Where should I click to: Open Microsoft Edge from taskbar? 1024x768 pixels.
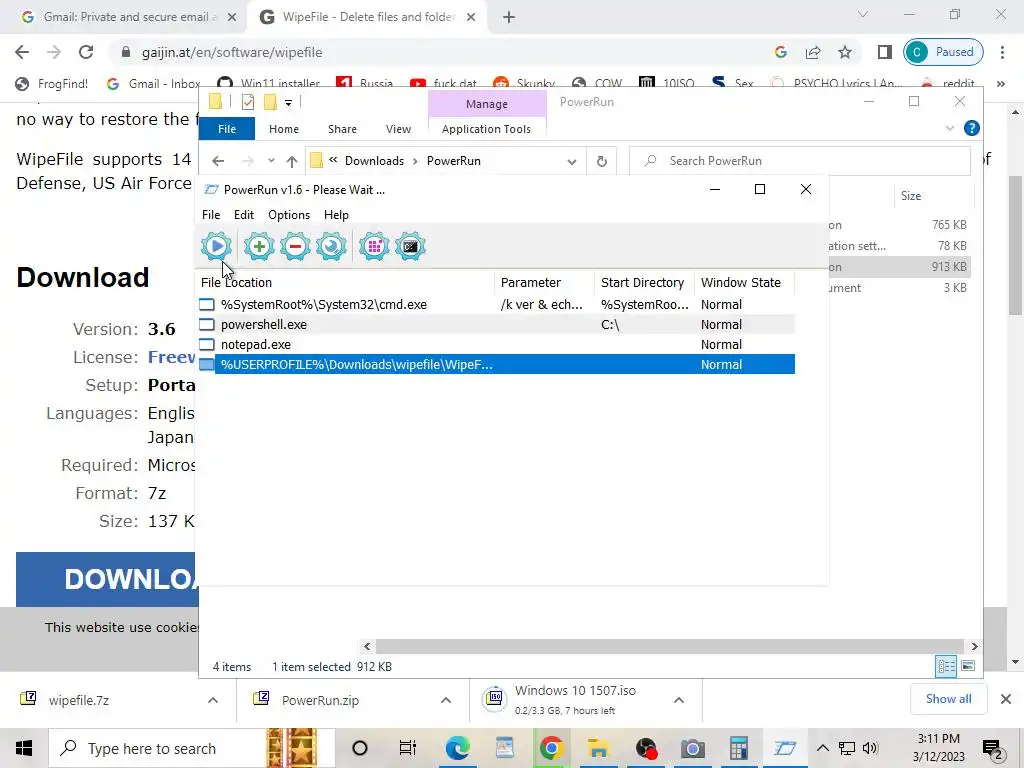(x=457, y=748)
